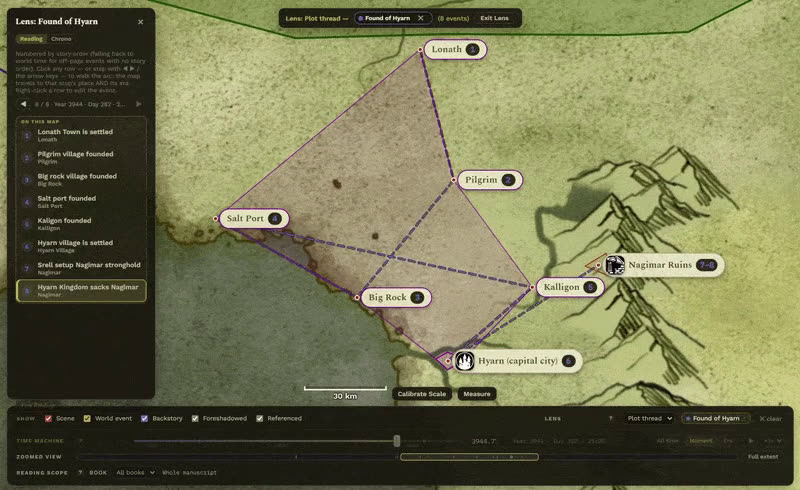Click the number 2 badge on Pilgrim
Image resolution: width=800 pixels, height=490 pixels.
point(508,180)
